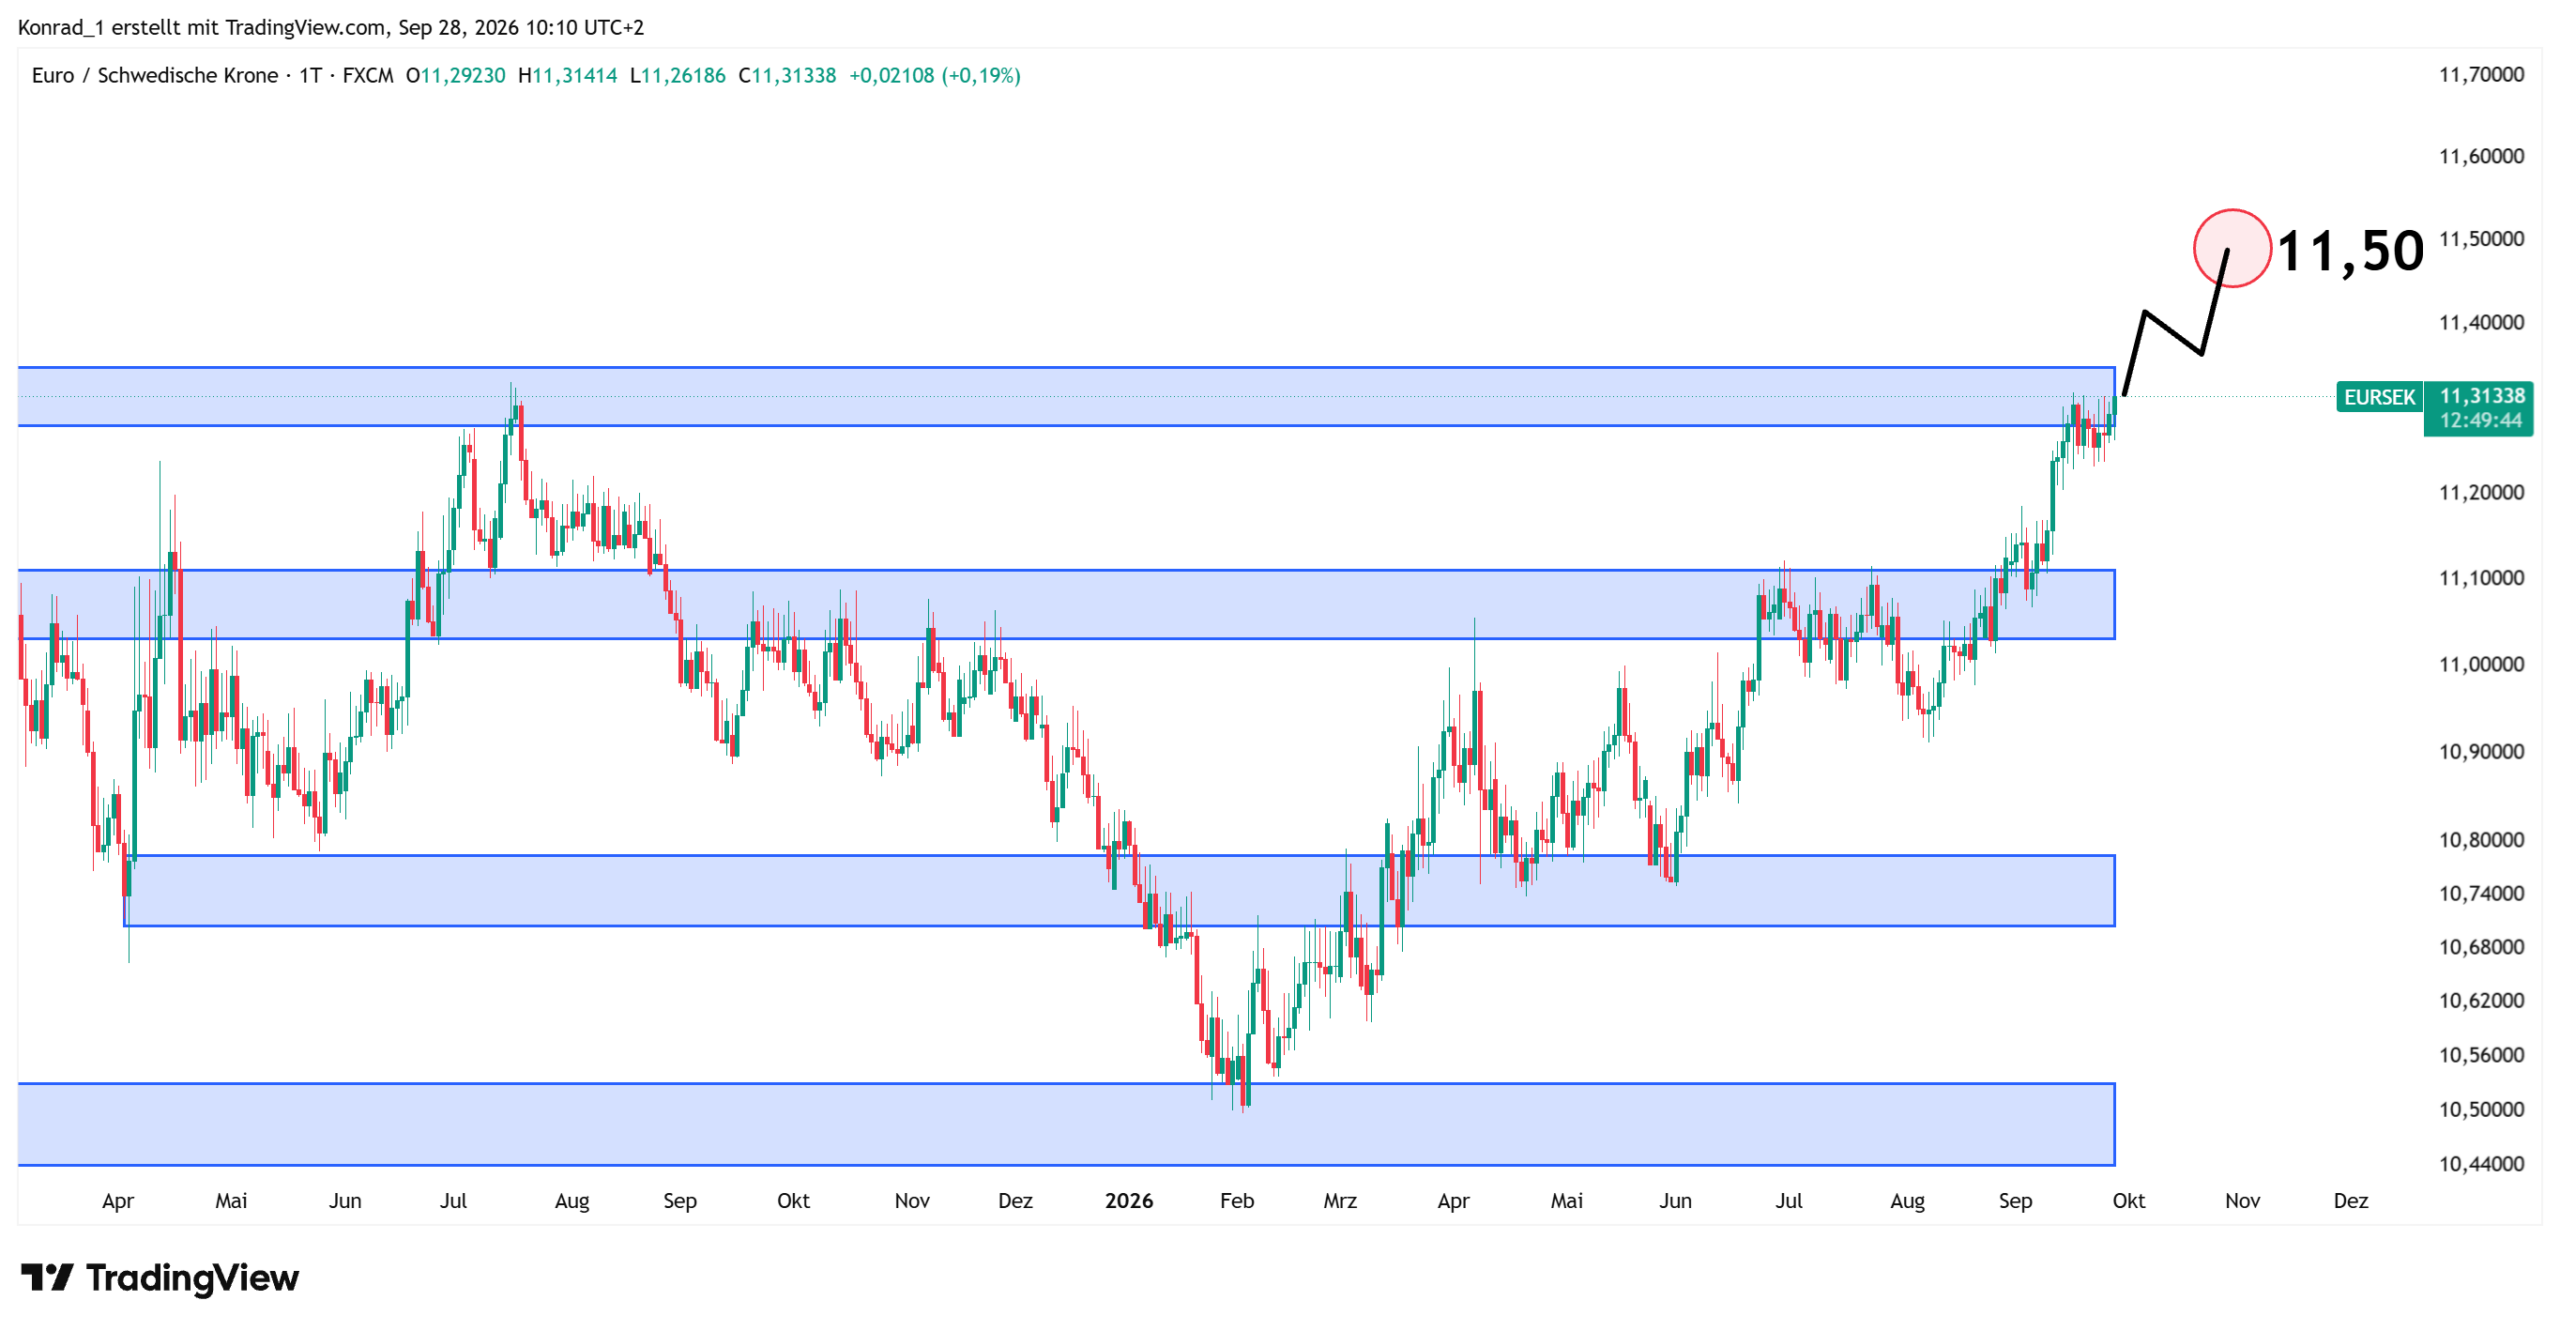Click the 10,44000 price axis label
Viewport: 2560px width, 1331px height.
point(2480,1163)
